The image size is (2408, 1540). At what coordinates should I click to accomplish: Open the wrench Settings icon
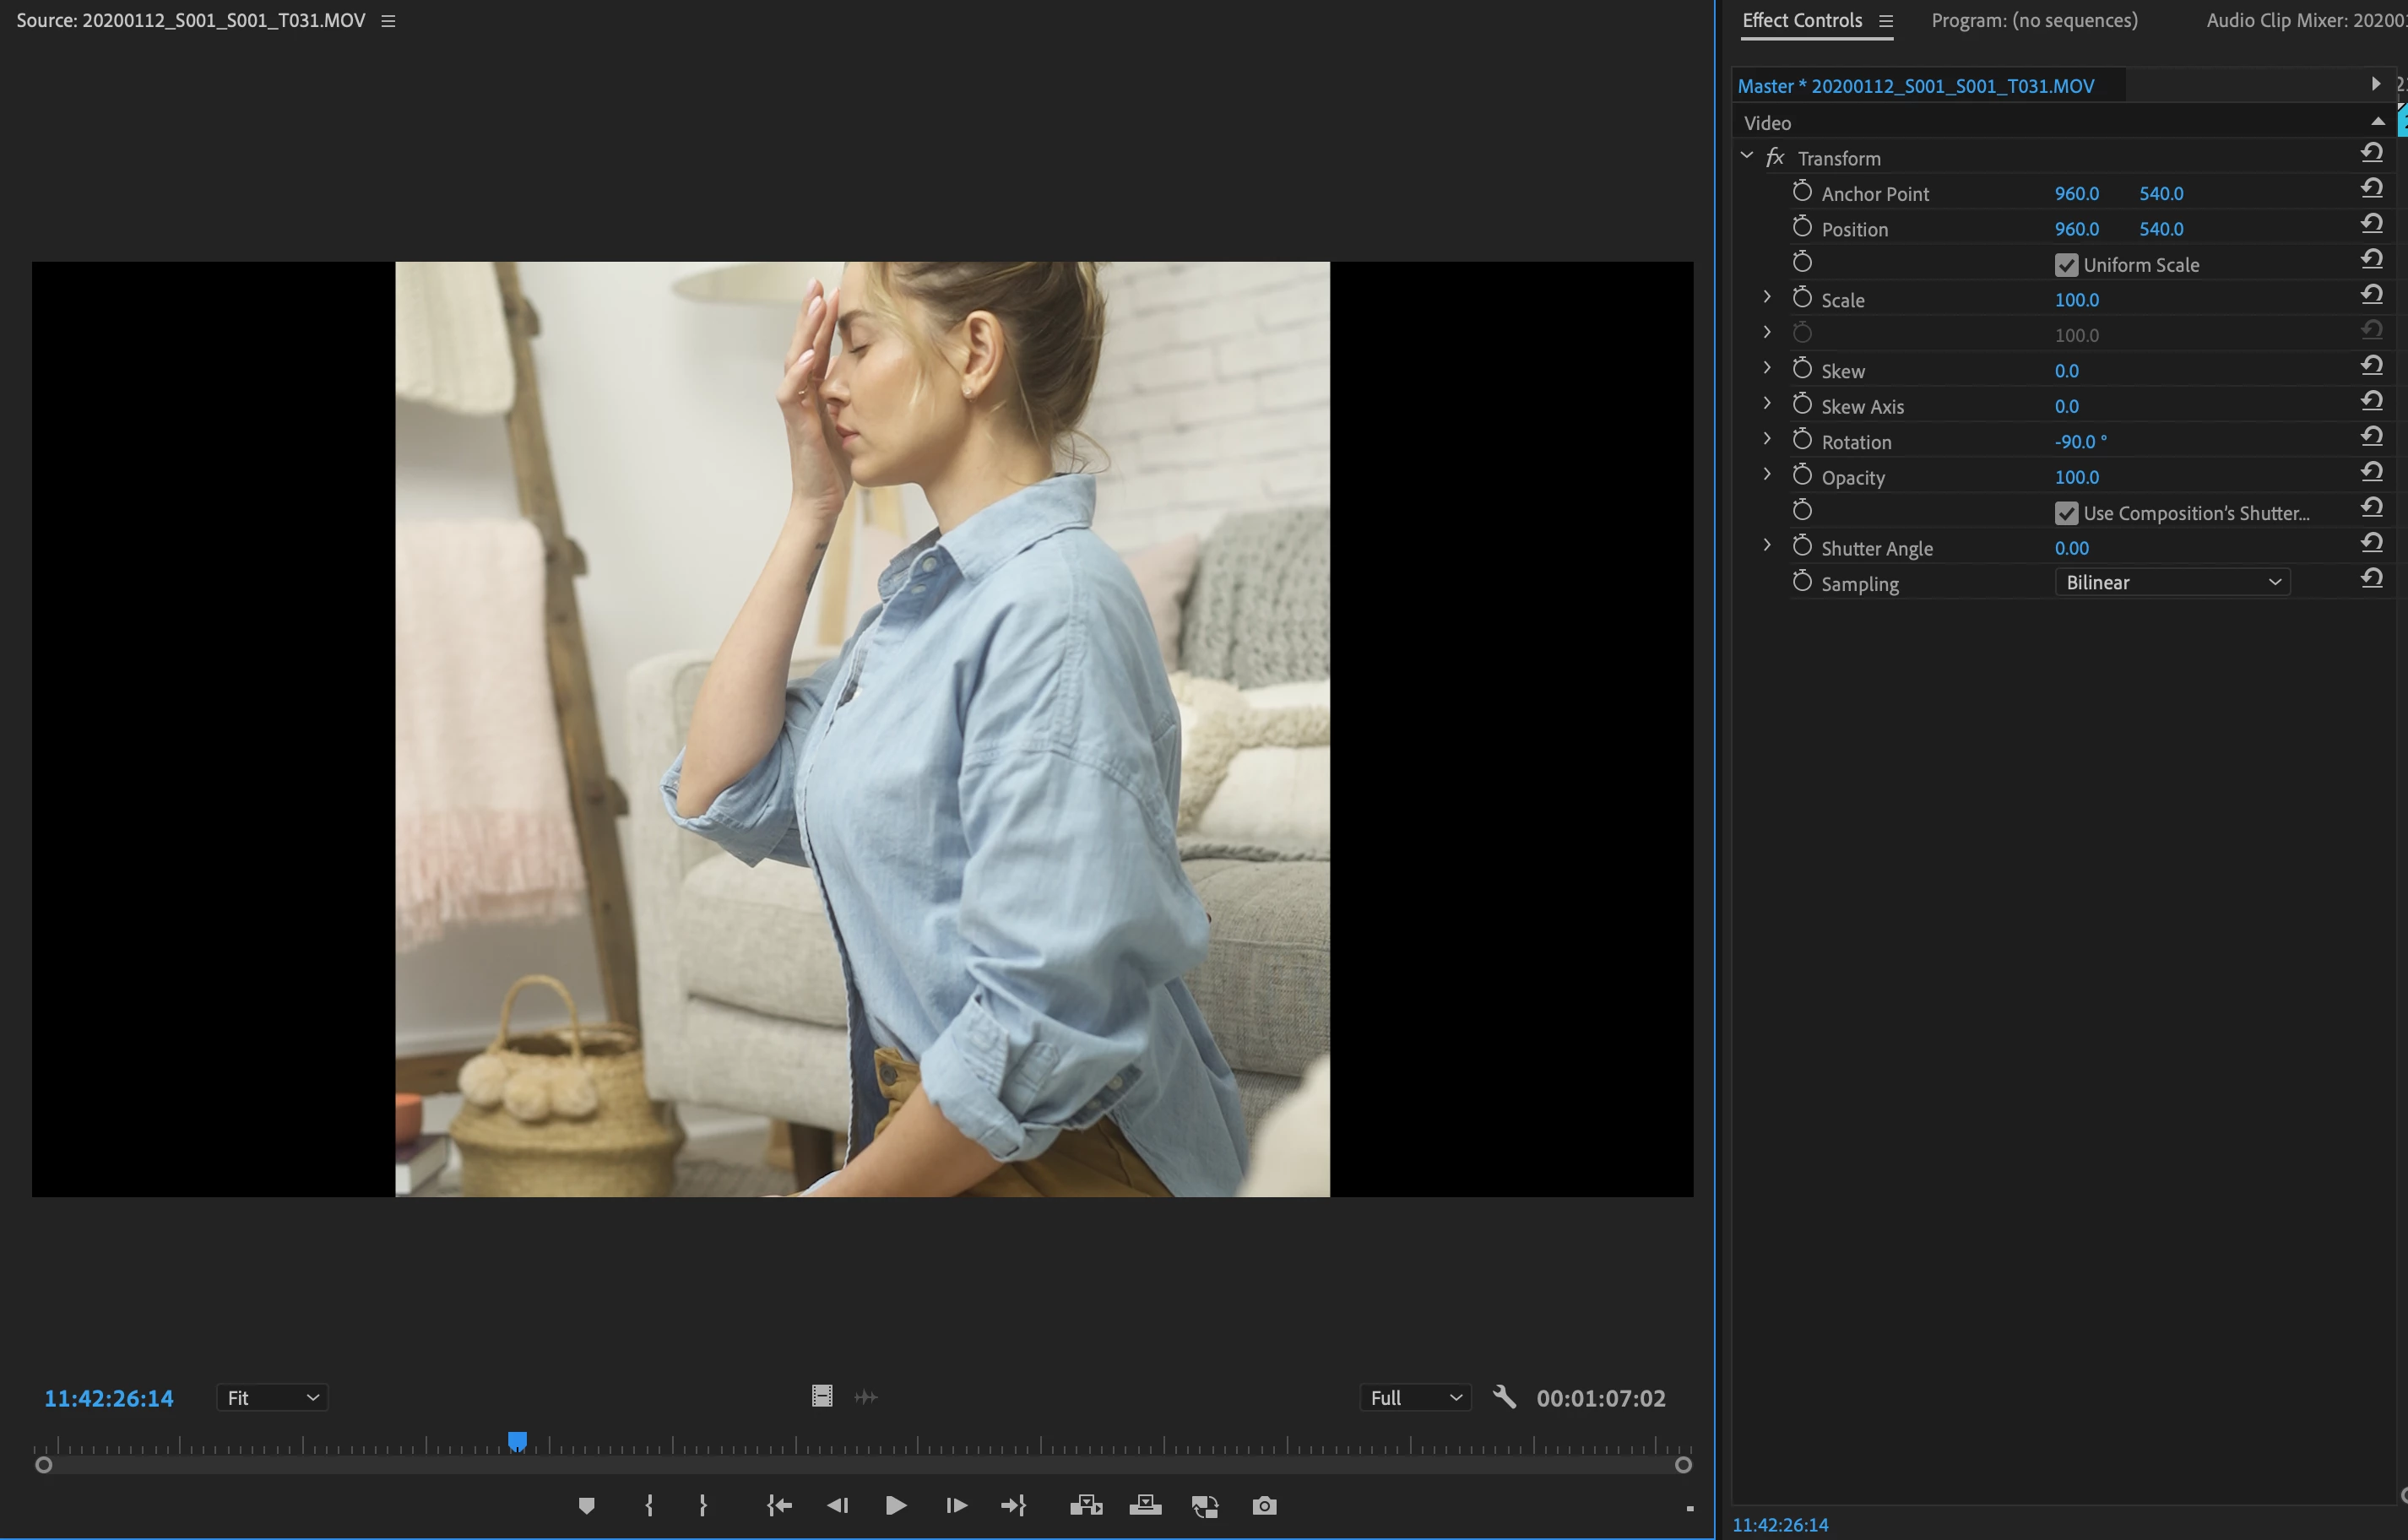click(1504, 1396)
